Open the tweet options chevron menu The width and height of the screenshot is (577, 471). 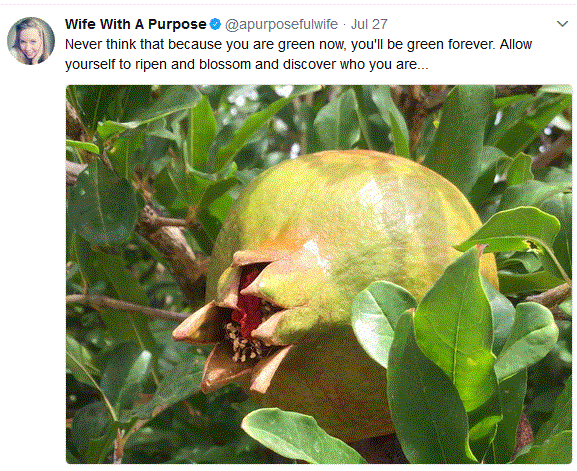562,24
